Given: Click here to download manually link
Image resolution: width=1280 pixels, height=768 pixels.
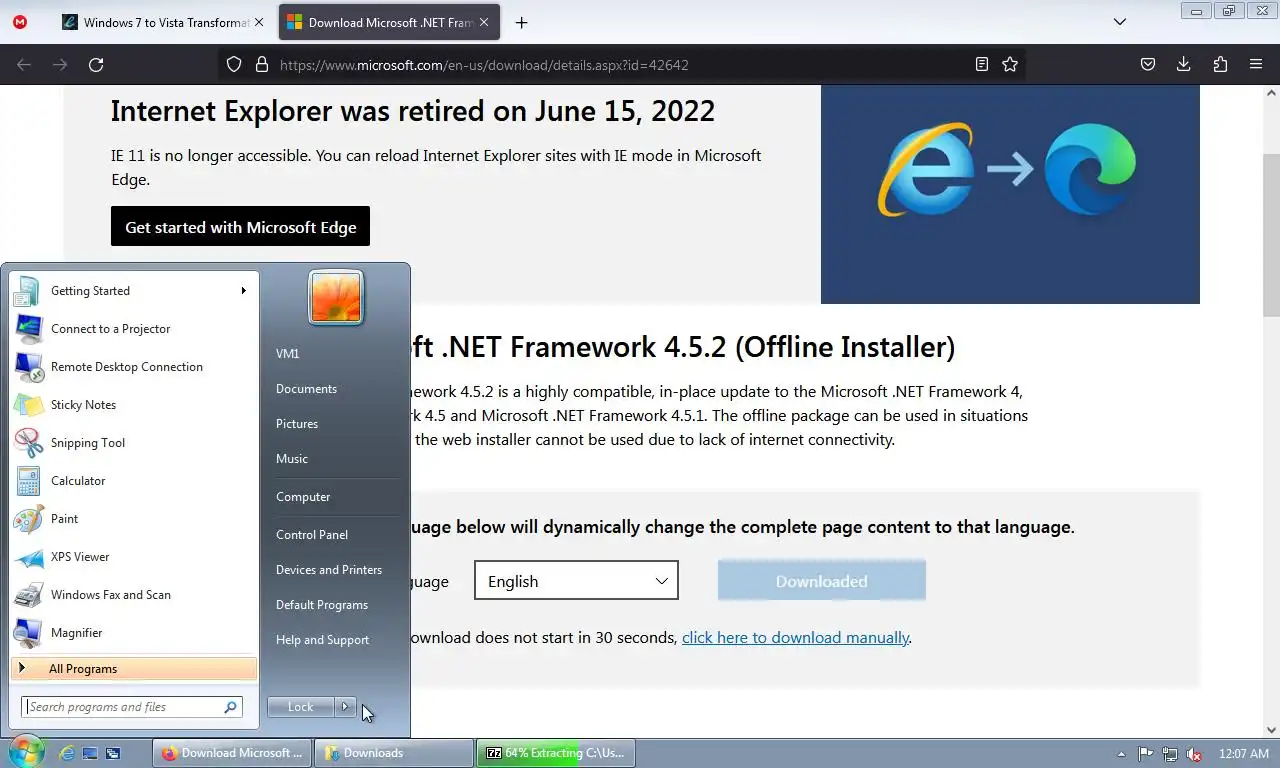Looking at the screenshot, I should [795, 637].
